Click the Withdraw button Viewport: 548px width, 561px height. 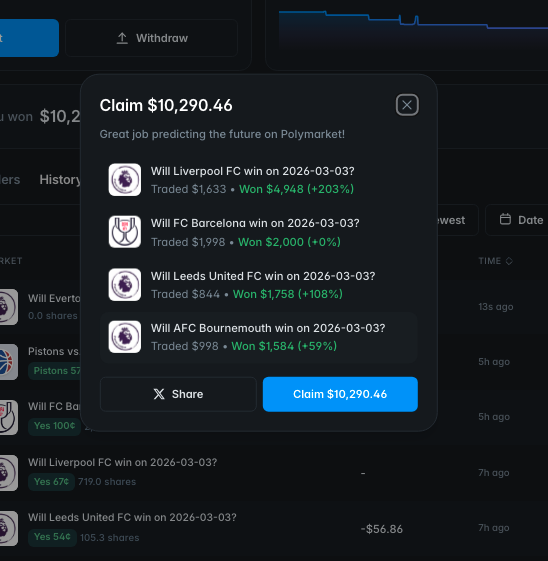tap(152, 38)
